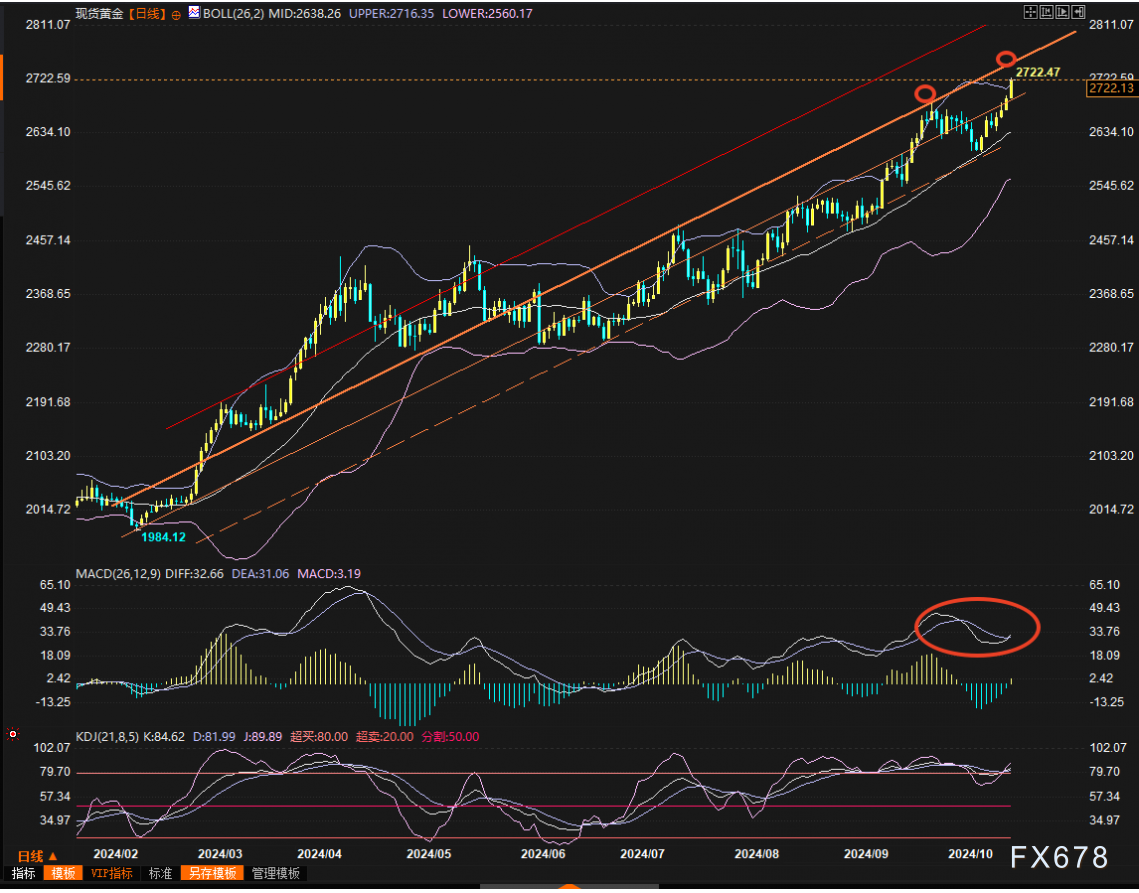
Task: Click the 另存模板 button
Action: 210,873
